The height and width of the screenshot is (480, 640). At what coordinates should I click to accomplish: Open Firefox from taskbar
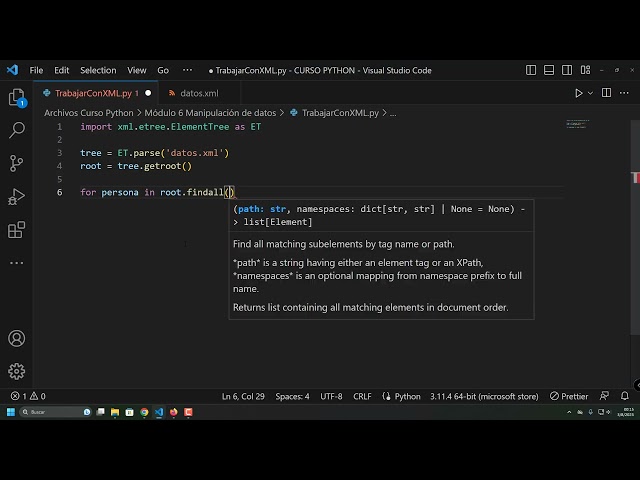pos(173,412)
